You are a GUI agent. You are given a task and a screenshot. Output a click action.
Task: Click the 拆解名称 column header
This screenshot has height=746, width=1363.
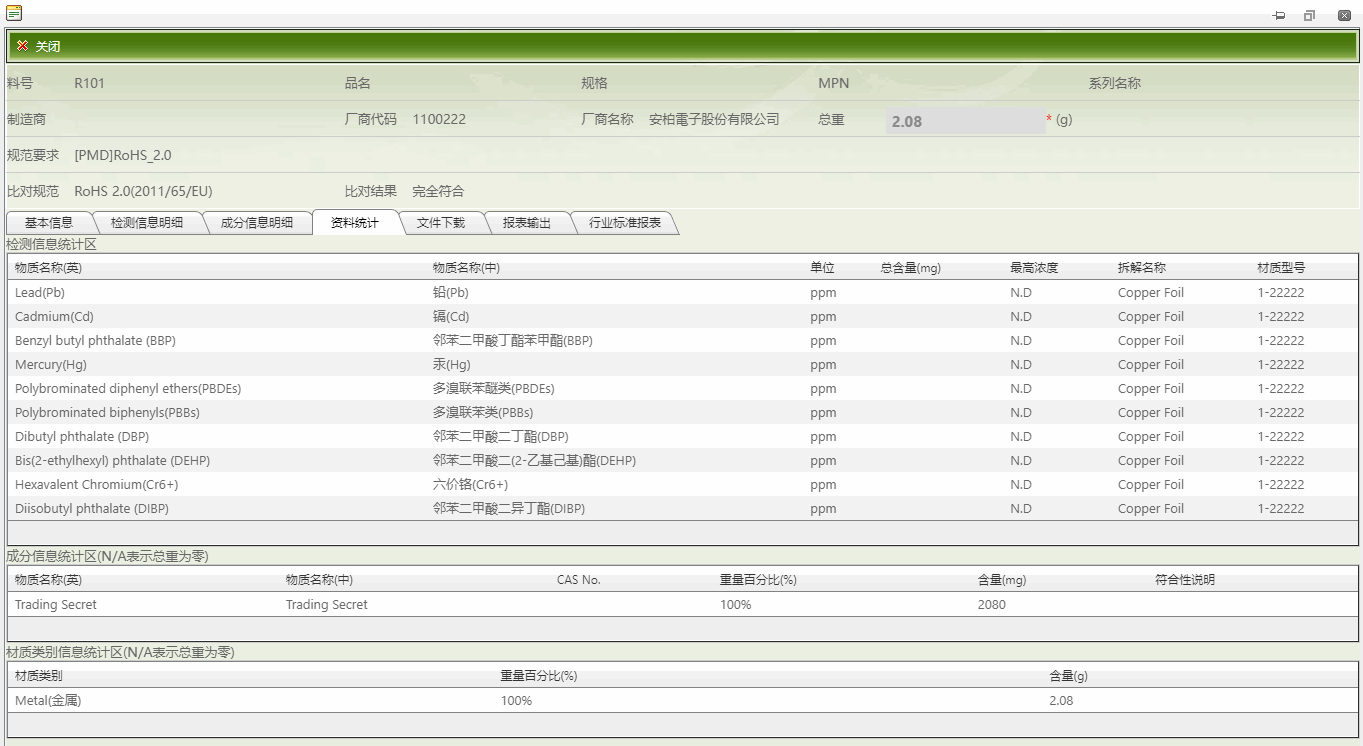[x=1142, y=268]
